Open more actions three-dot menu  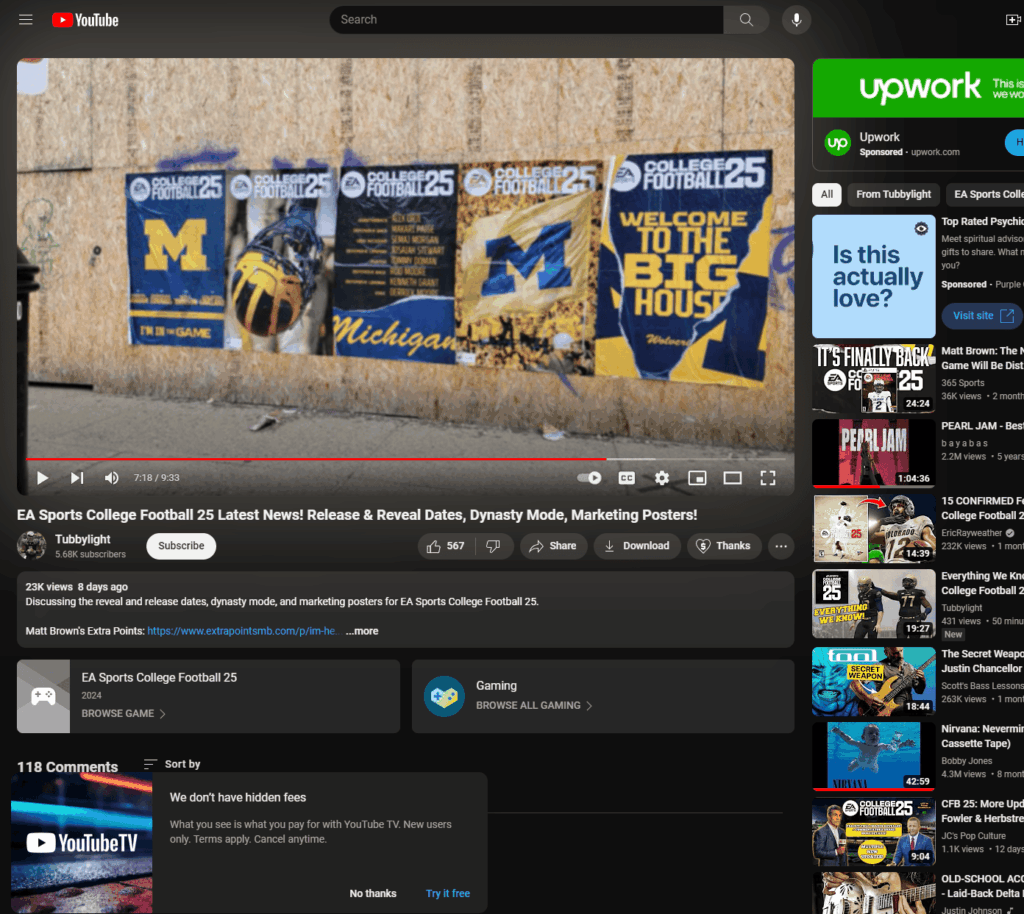click(781, 546)
